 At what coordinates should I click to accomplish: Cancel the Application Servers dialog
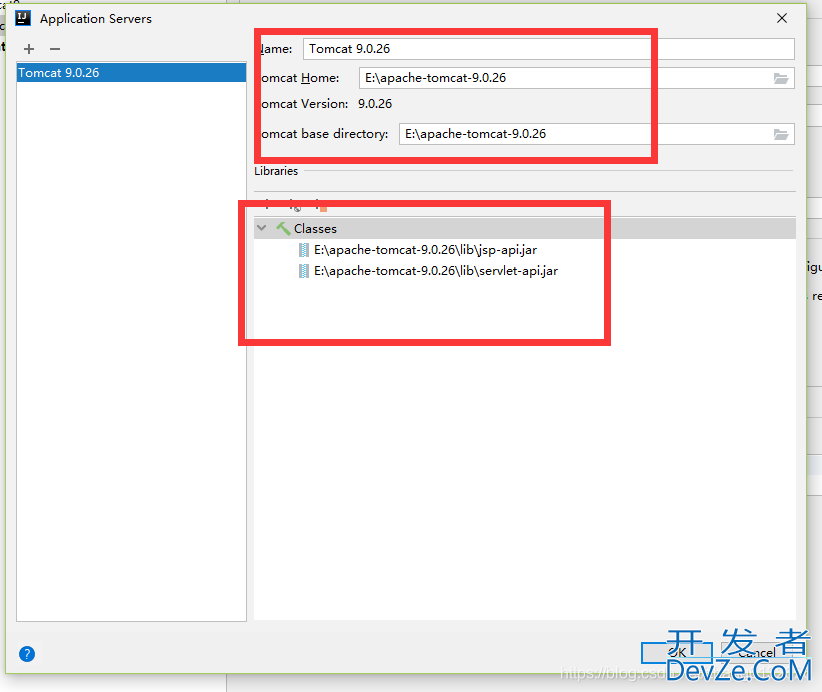pyautogui.click(x=756, y=652)
